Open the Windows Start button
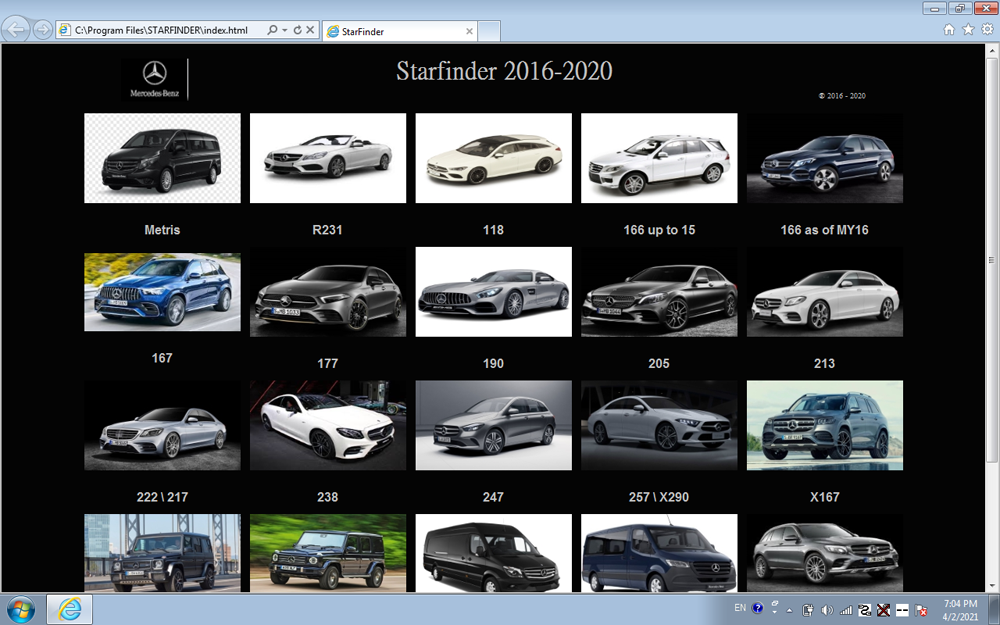This screenshot has height=625, width=1000. pos(20,610)
